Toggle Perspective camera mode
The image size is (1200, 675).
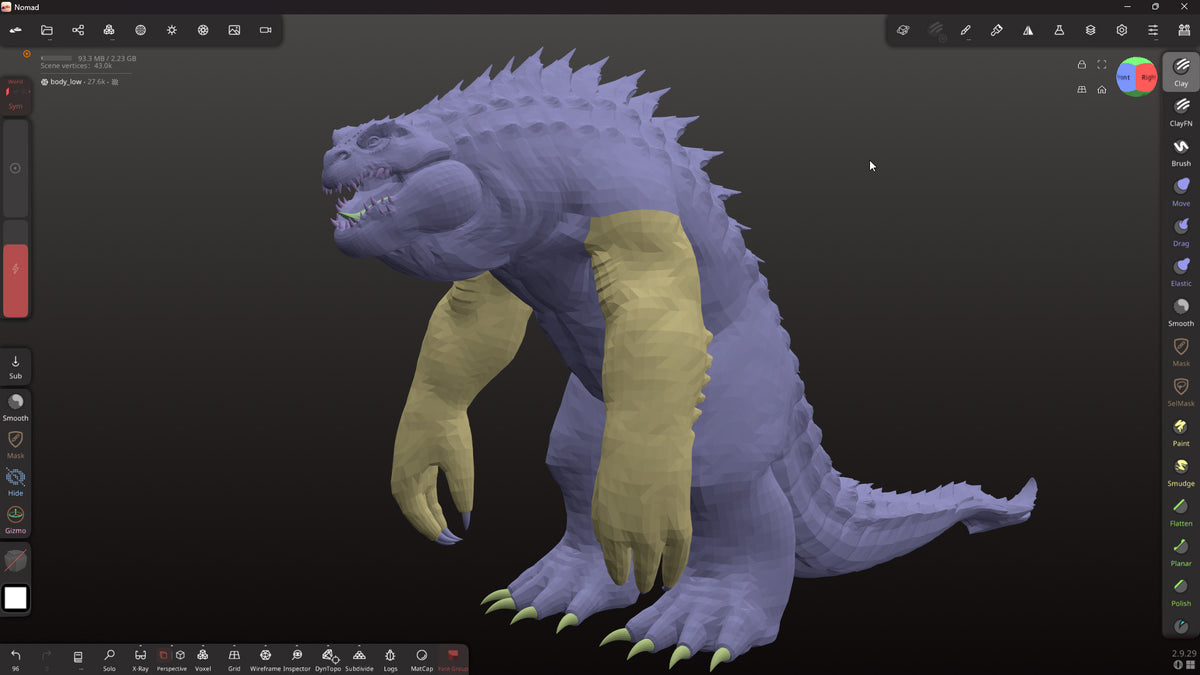[x=171, y=659]
